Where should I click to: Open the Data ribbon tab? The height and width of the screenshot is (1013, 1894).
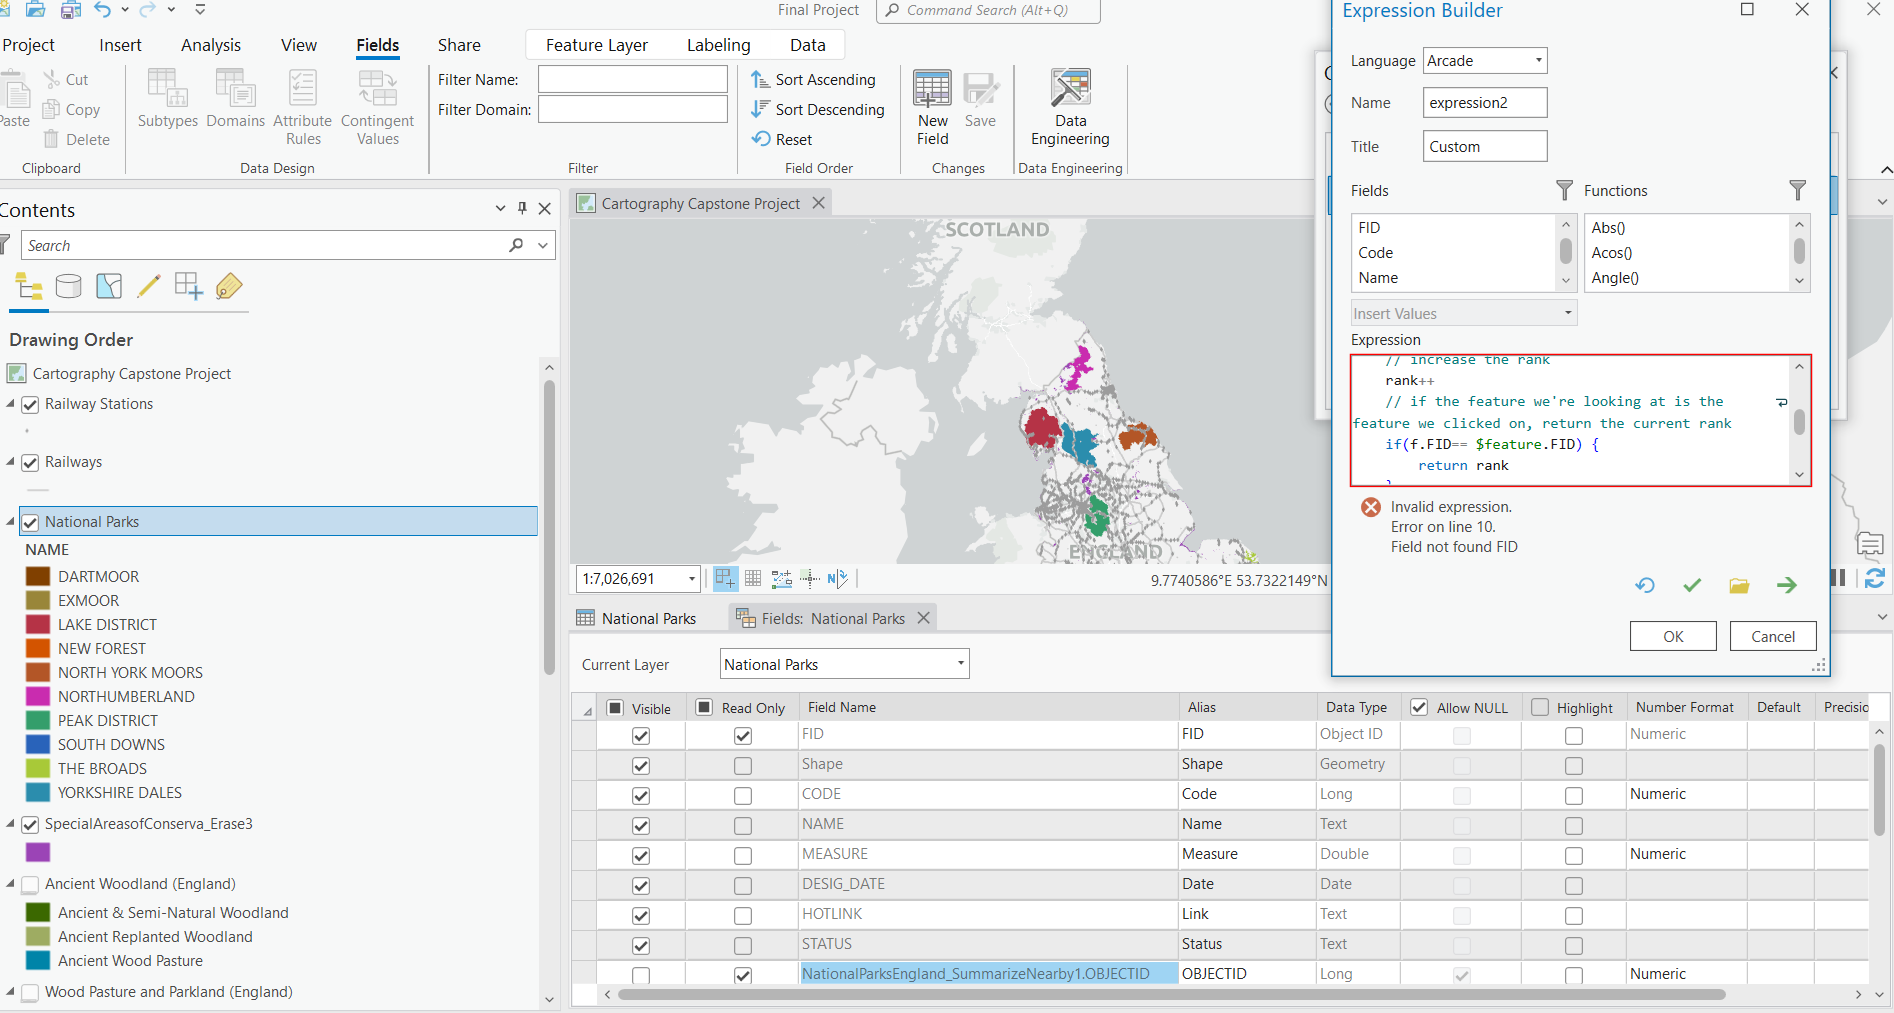click(x=807, y=44)
